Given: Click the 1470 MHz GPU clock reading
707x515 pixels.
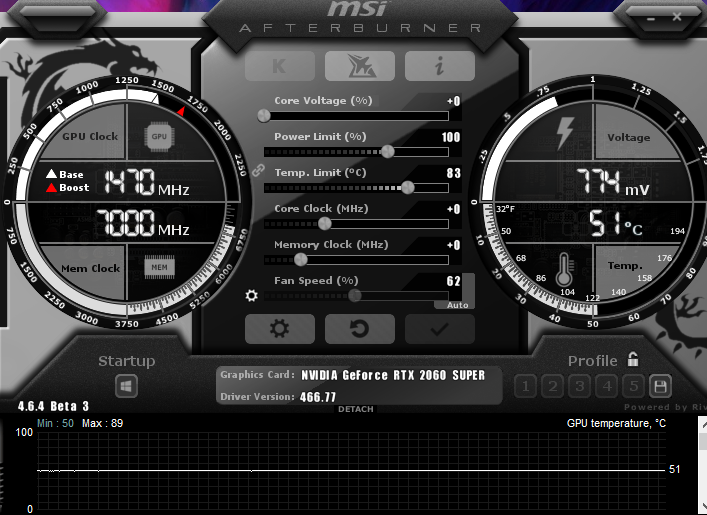Looking at the screenshot, I should coord(147,182).
